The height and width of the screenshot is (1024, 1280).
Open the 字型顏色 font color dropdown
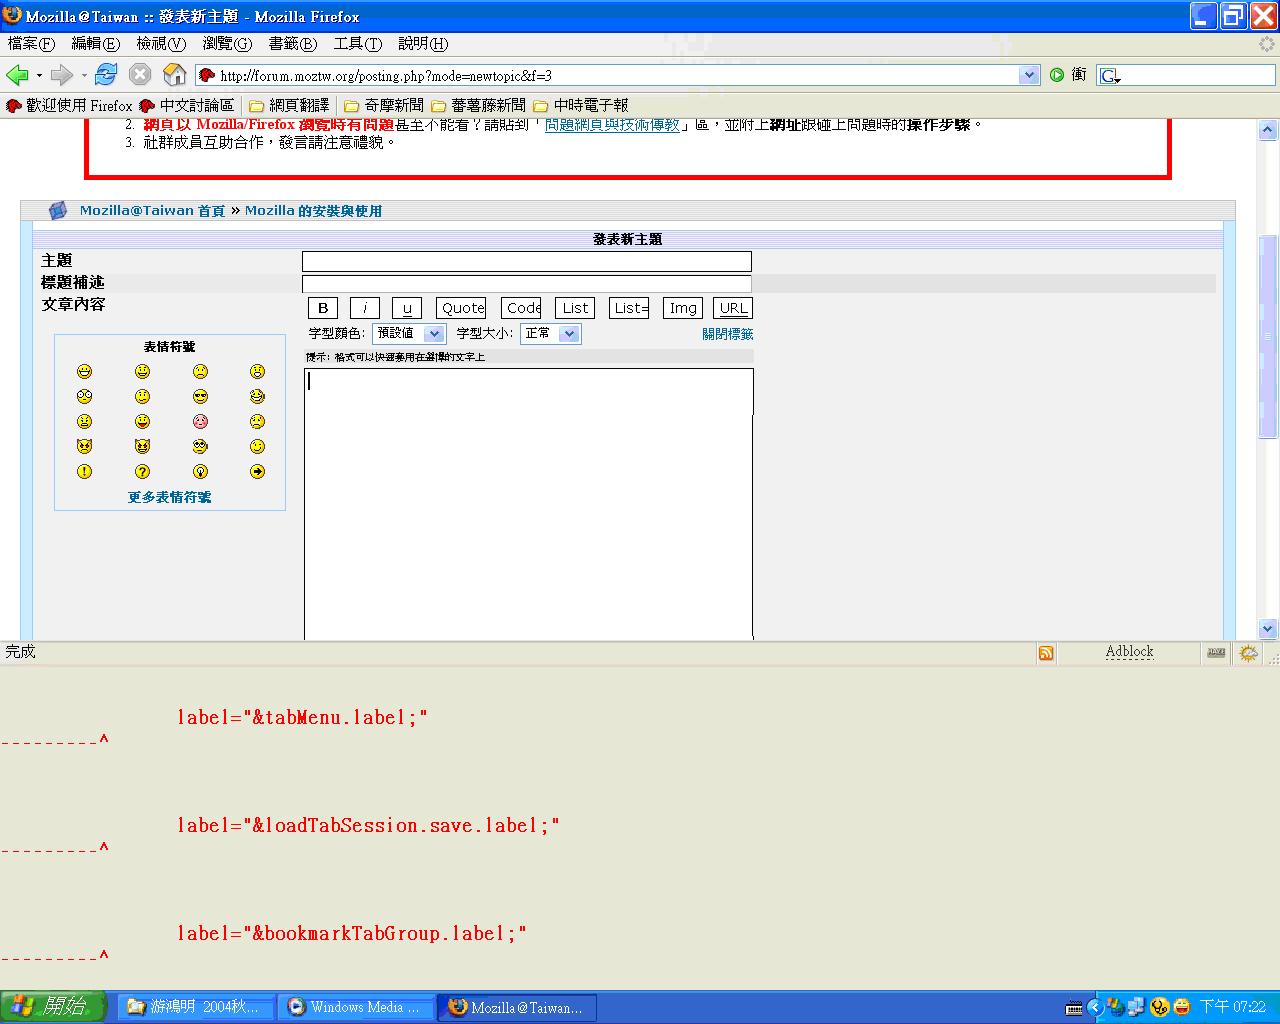click(408, 334)
